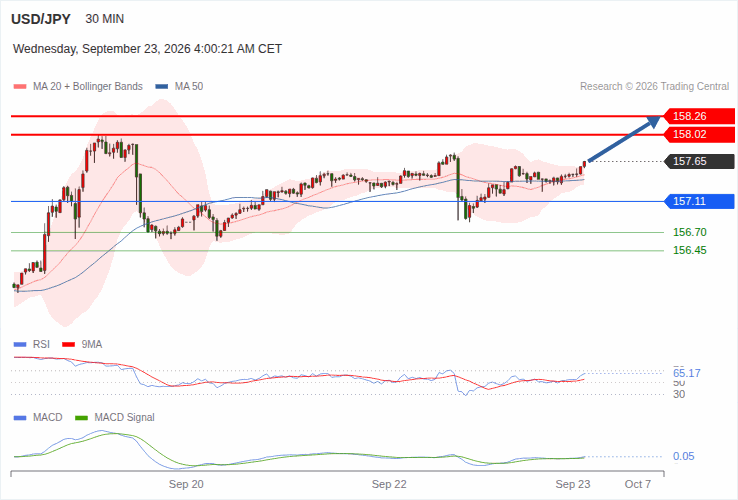This screenshot has height=500, width=738.
Task: Click the 157.65 current price tag
Action: coord(699,161)
